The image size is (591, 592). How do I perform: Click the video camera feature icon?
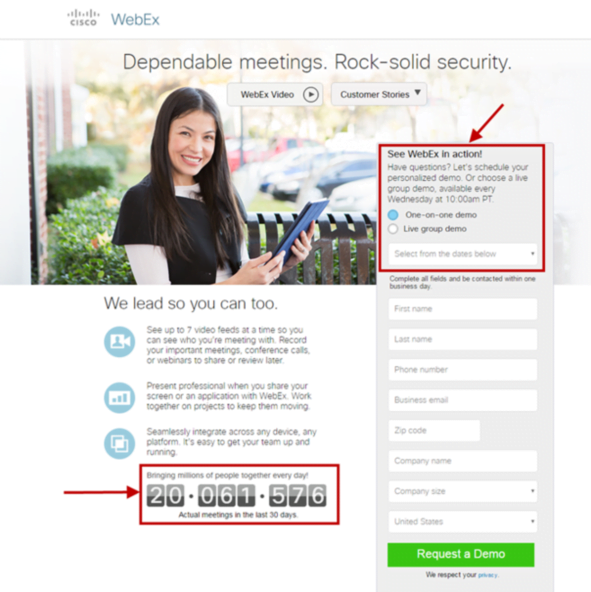point(119,342)
